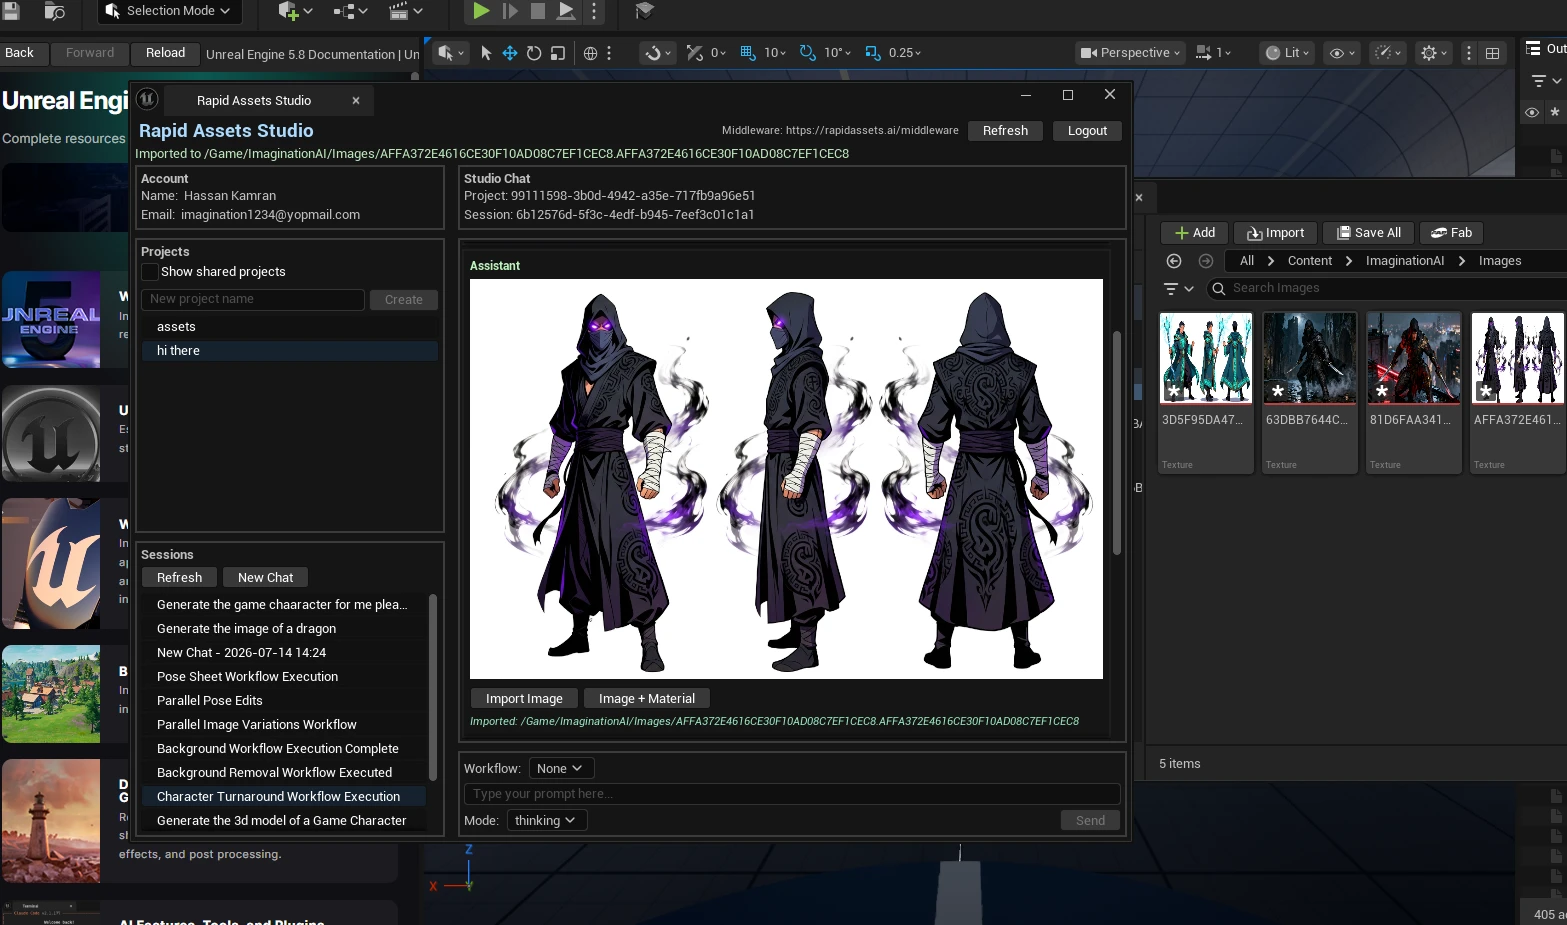Click Reload in documentation browser
The height and width of the screenshot is (925, 1567).
pos(165,53)
